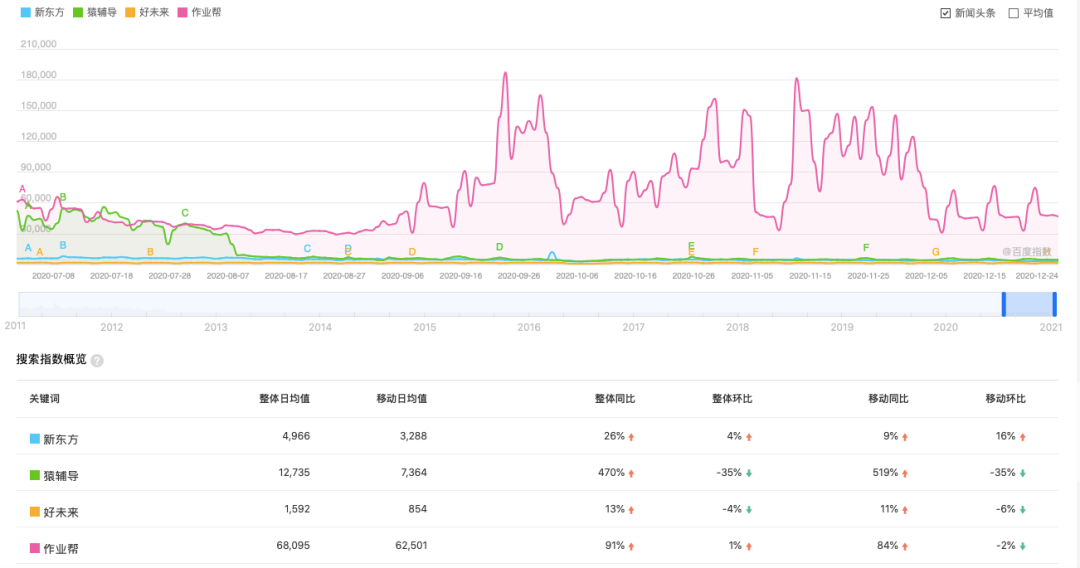Click the up arrow next to 84%
The height and width of the screenshot is (568, 1080).
point(904,547)
